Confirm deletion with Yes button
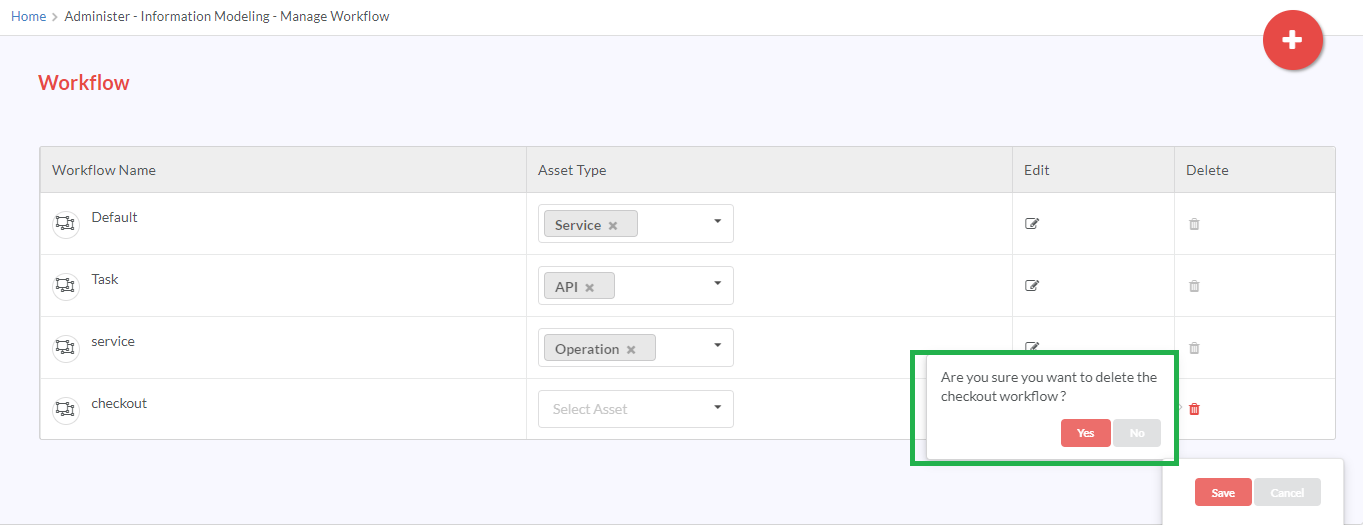Viewport: 1363px width, 525px height. pyautogui.click(x=1086, y=433)
